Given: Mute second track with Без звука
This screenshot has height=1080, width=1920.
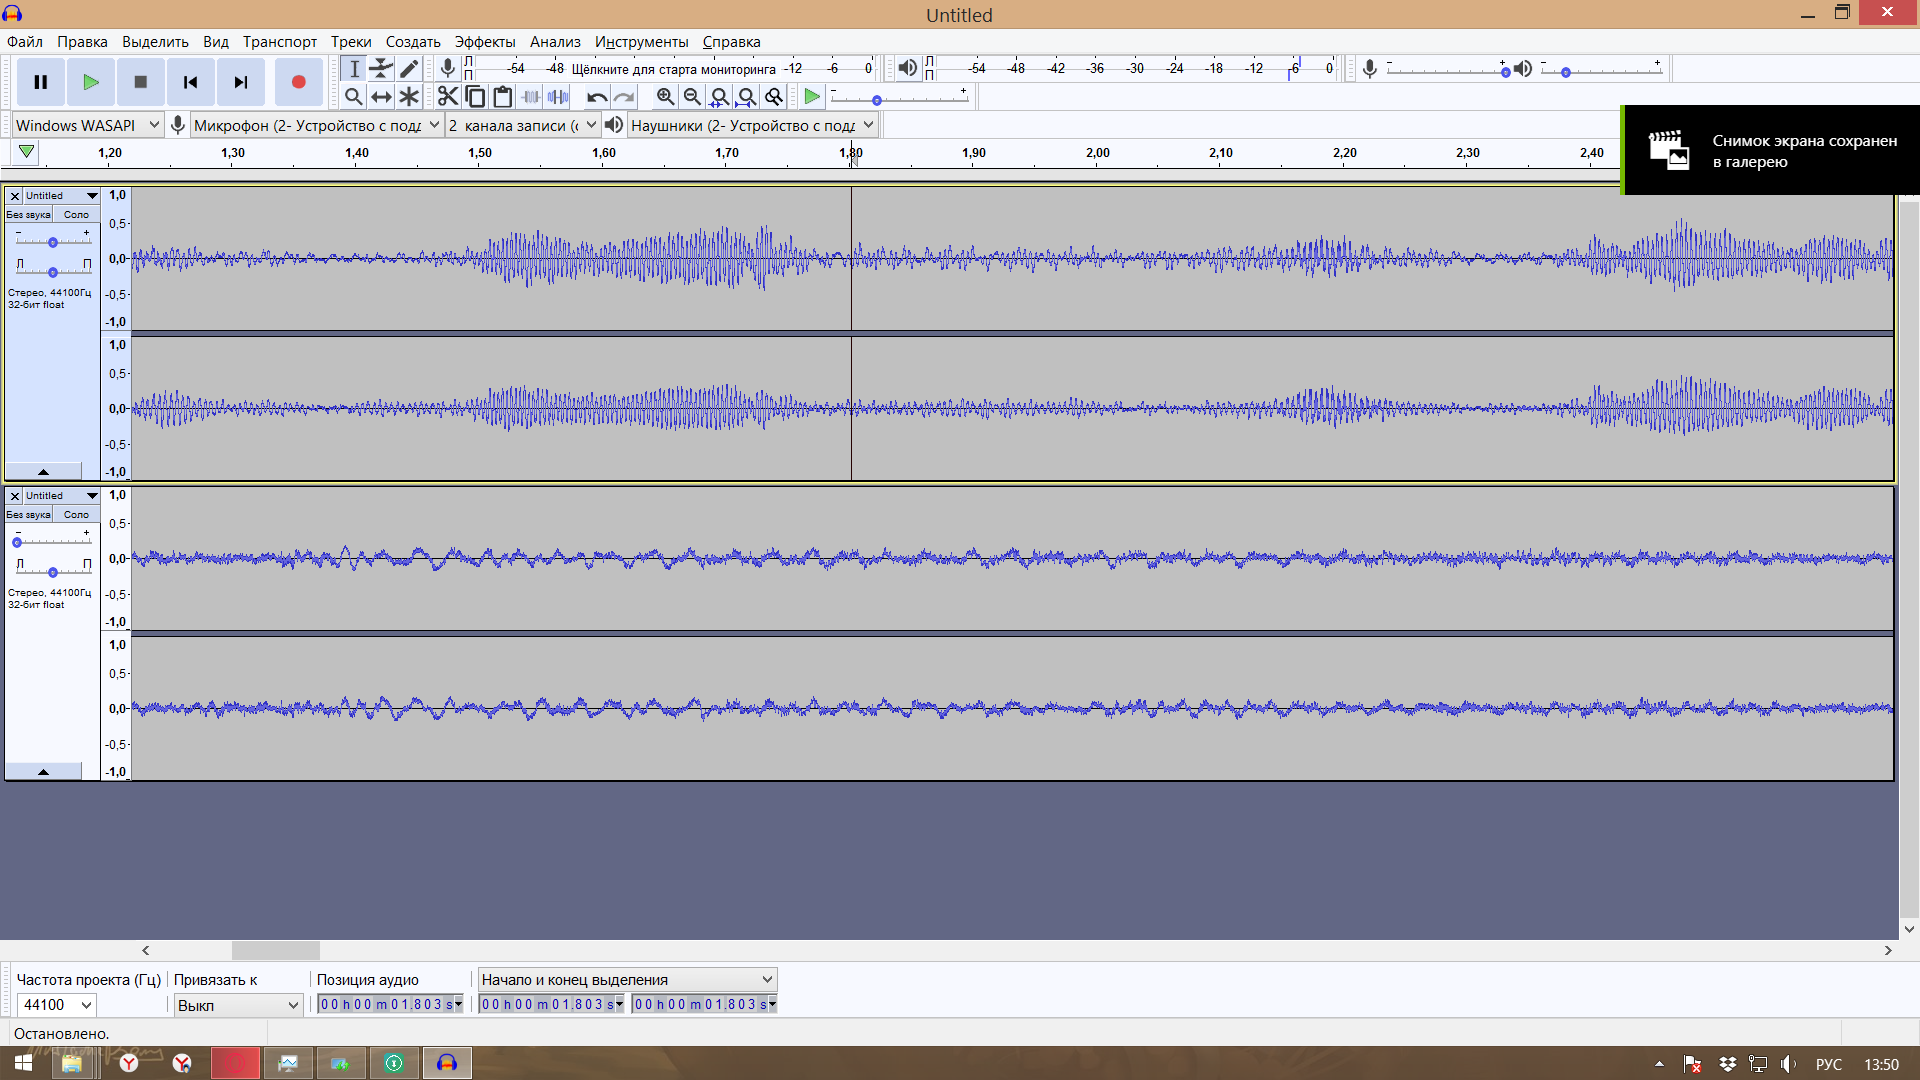Looking at the screenshot, I should 28,515.
